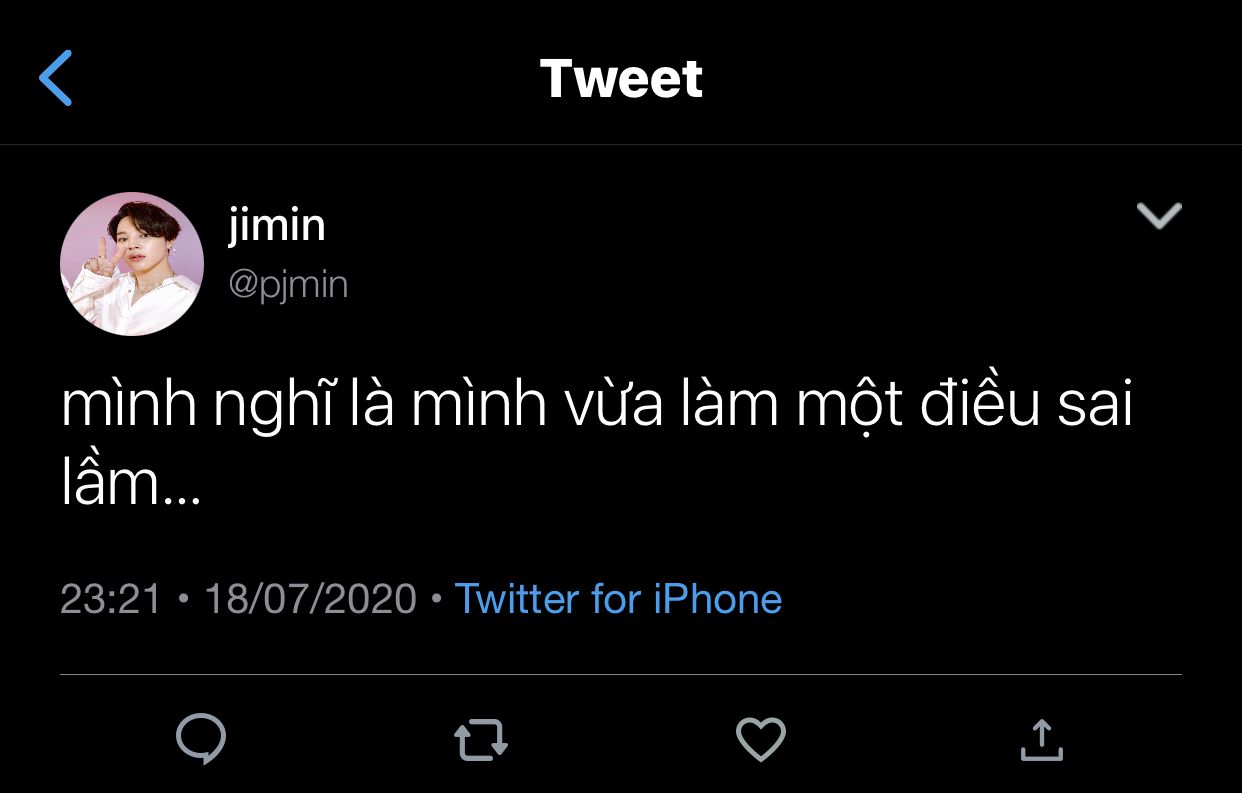Reply to jimin's tweet

[201, 740]
